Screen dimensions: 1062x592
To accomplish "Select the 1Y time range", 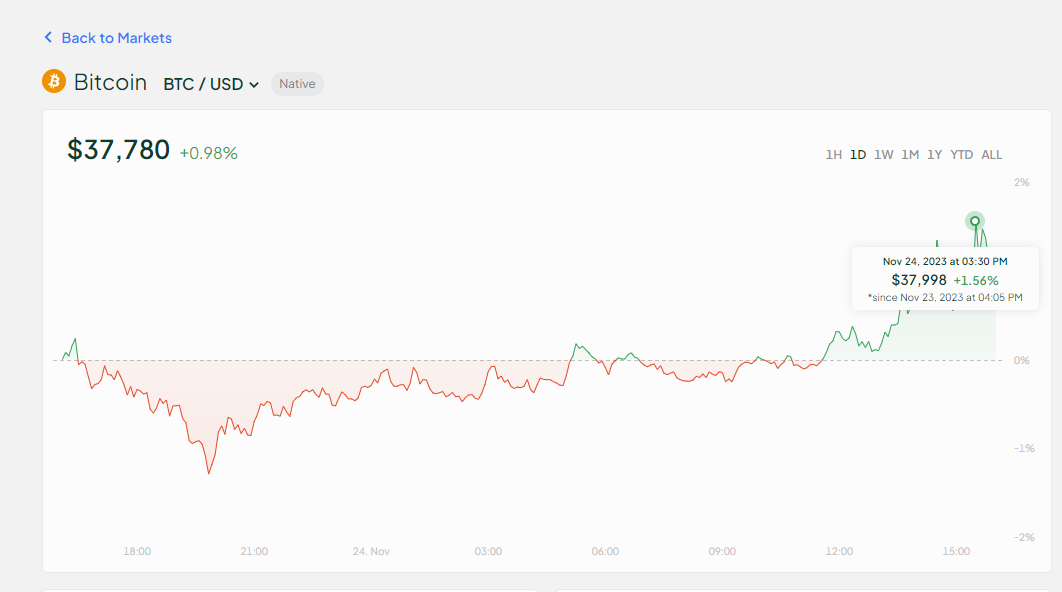I will coord(935,154).
